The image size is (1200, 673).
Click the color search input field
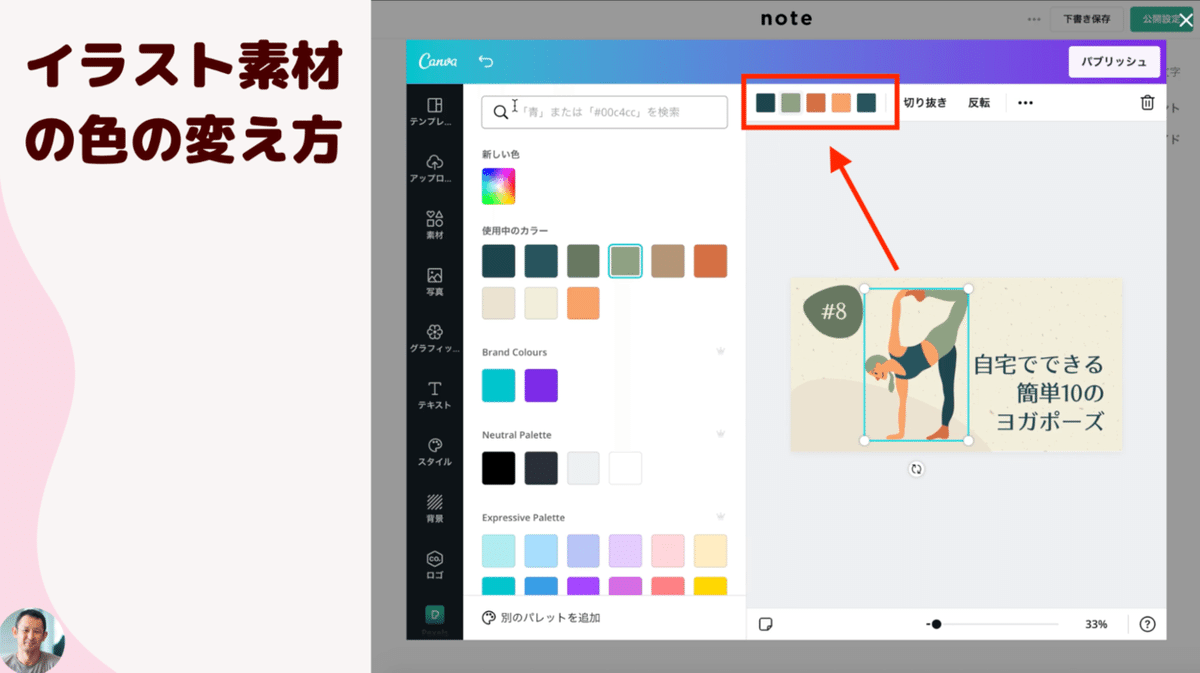coord(604,112)
